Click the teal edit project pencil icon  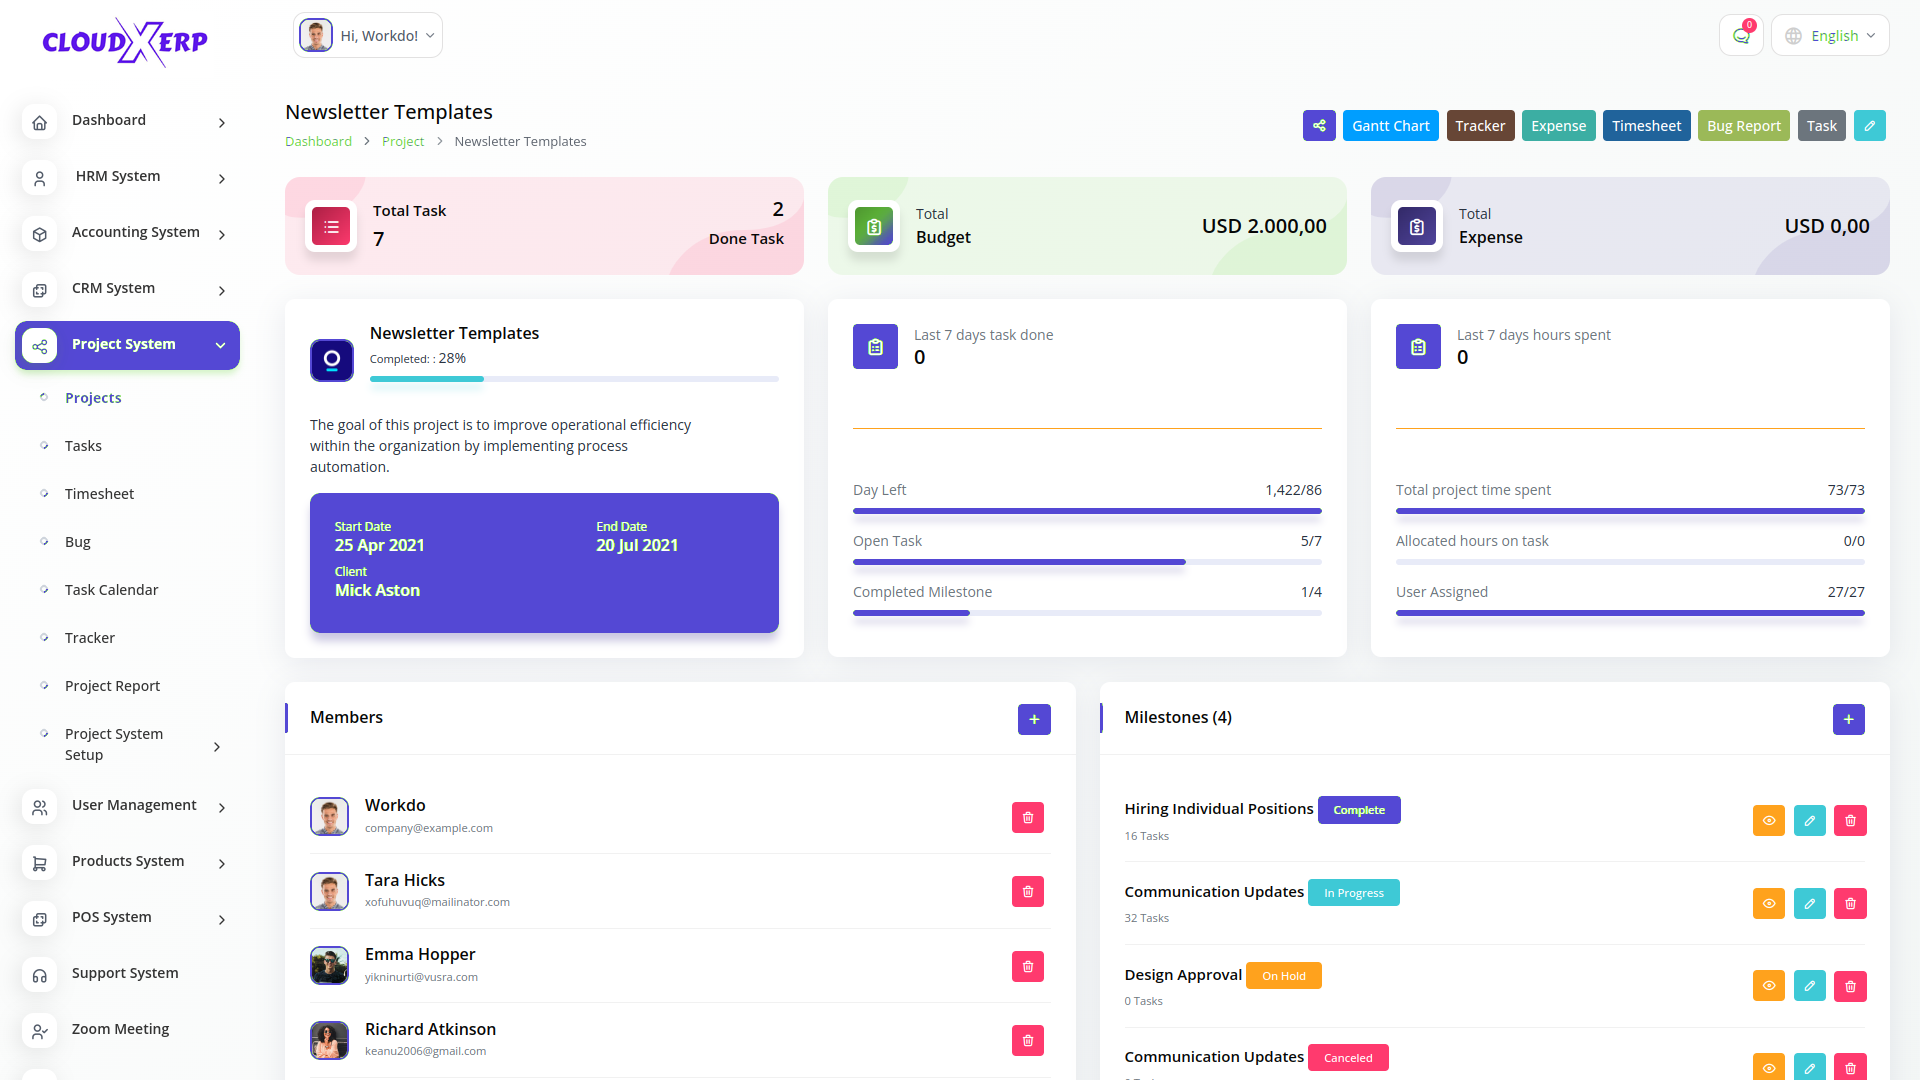[1869, 126]
